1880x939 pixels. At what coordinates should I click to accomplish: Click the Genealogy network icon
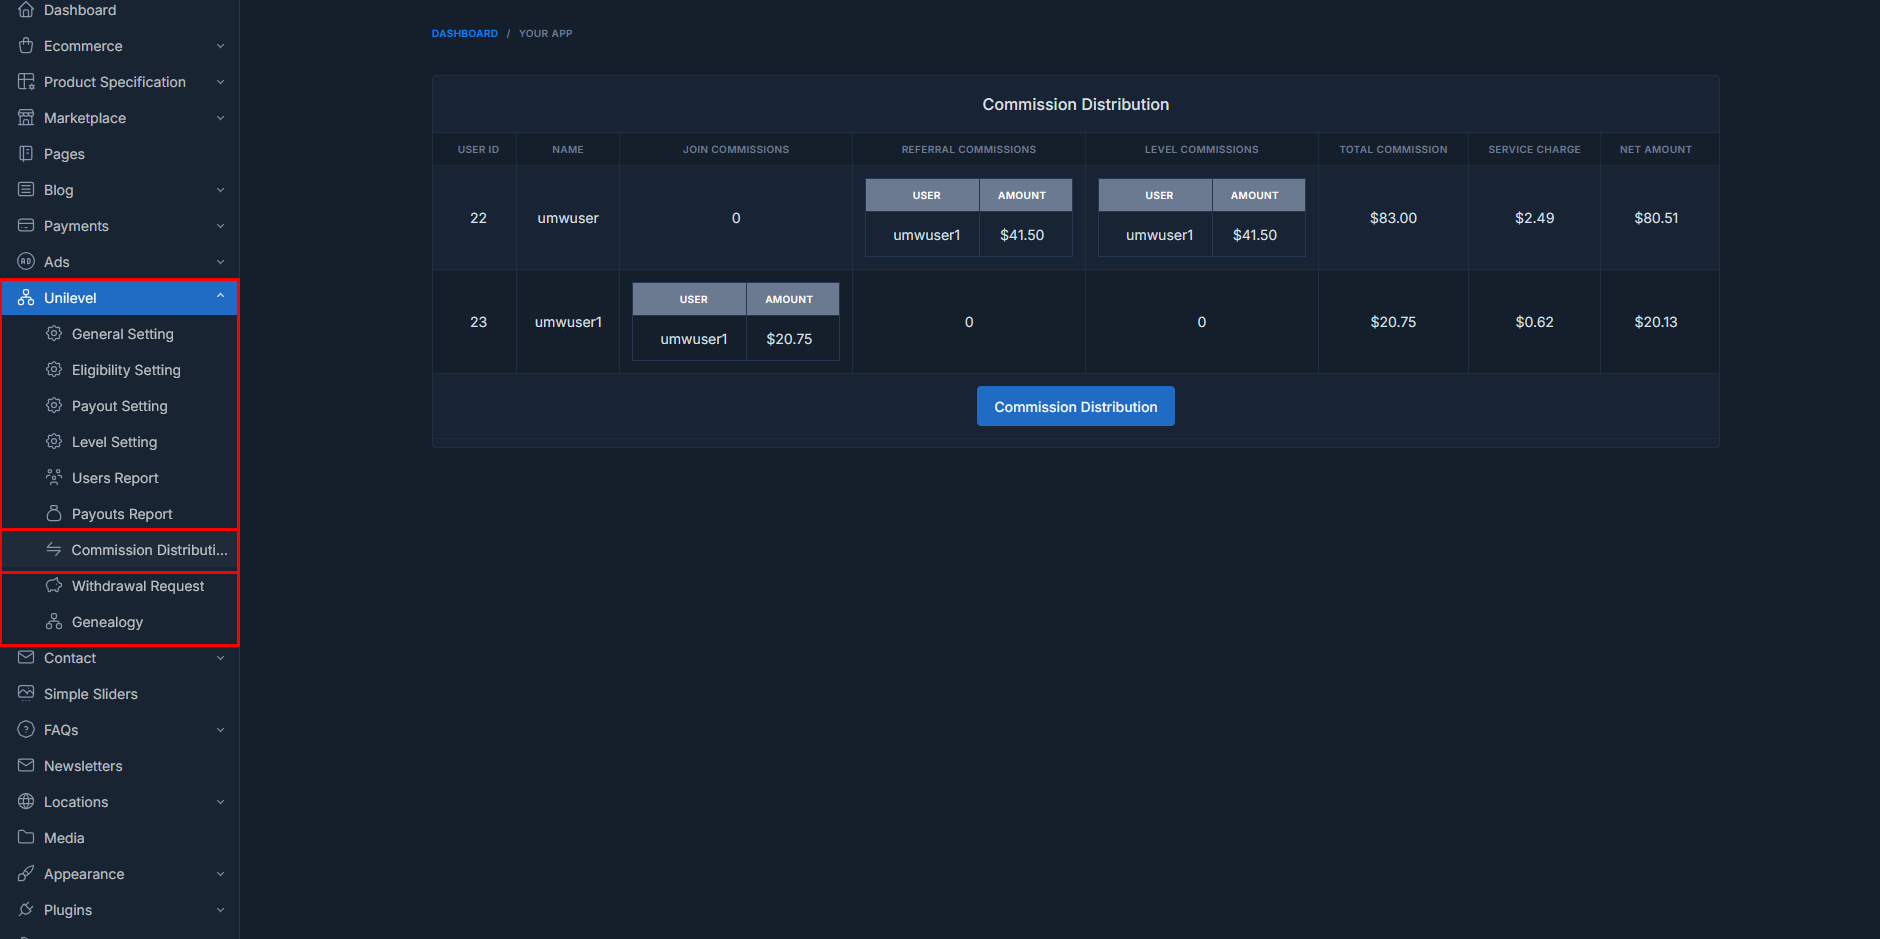pos(54,621)
